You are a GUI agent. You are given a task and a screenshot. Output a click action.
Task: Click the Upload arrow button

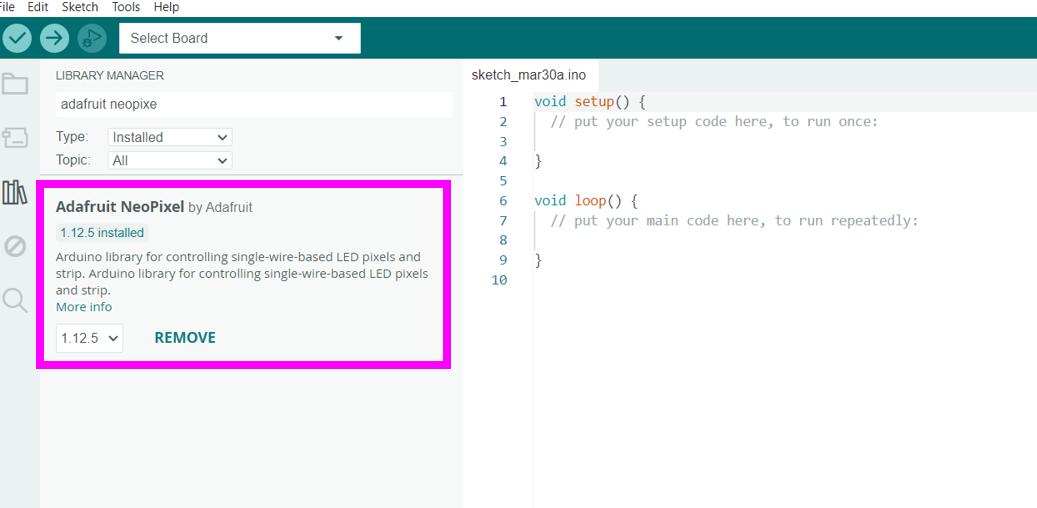pos(54,38)
